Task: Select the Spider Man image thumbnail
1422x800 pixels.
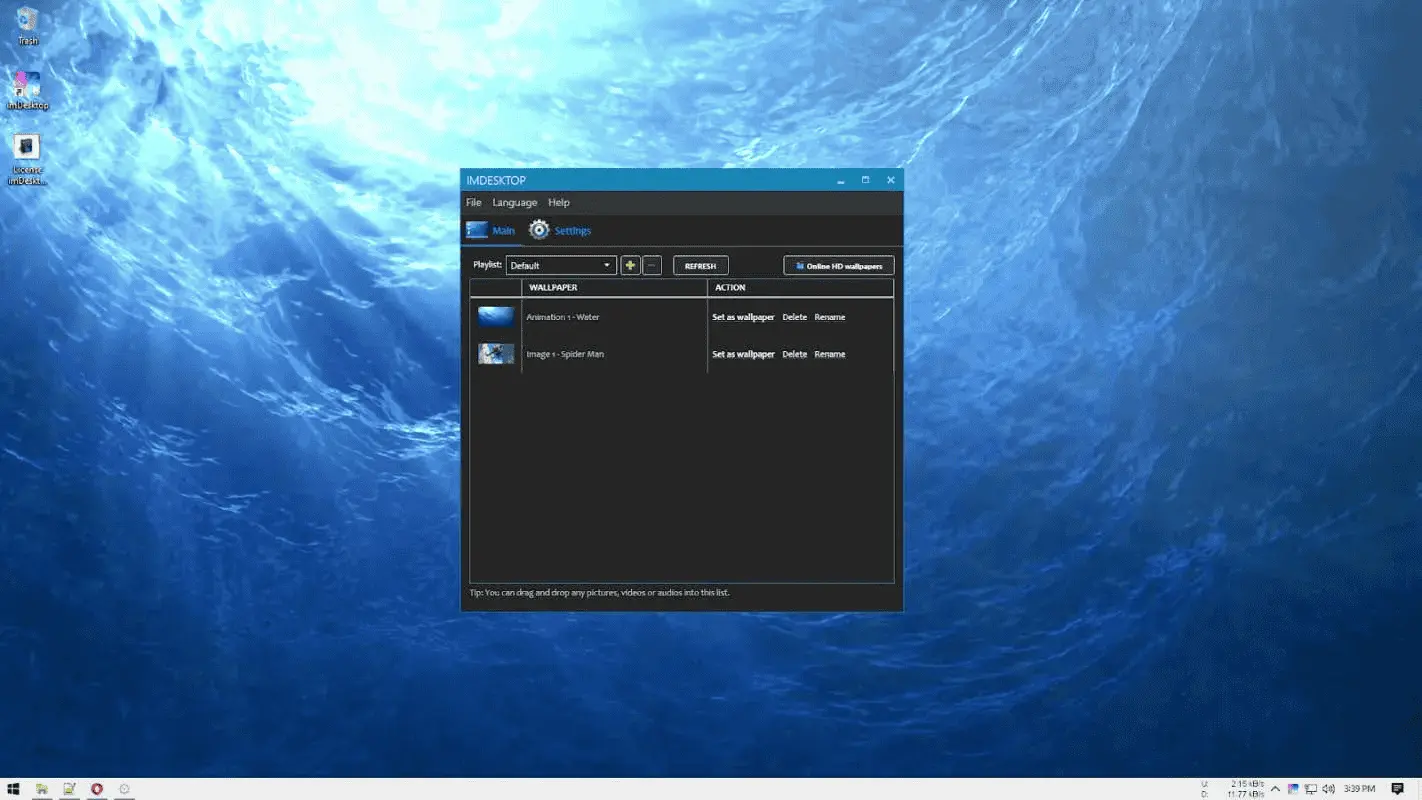Action: tap(496, 353)
